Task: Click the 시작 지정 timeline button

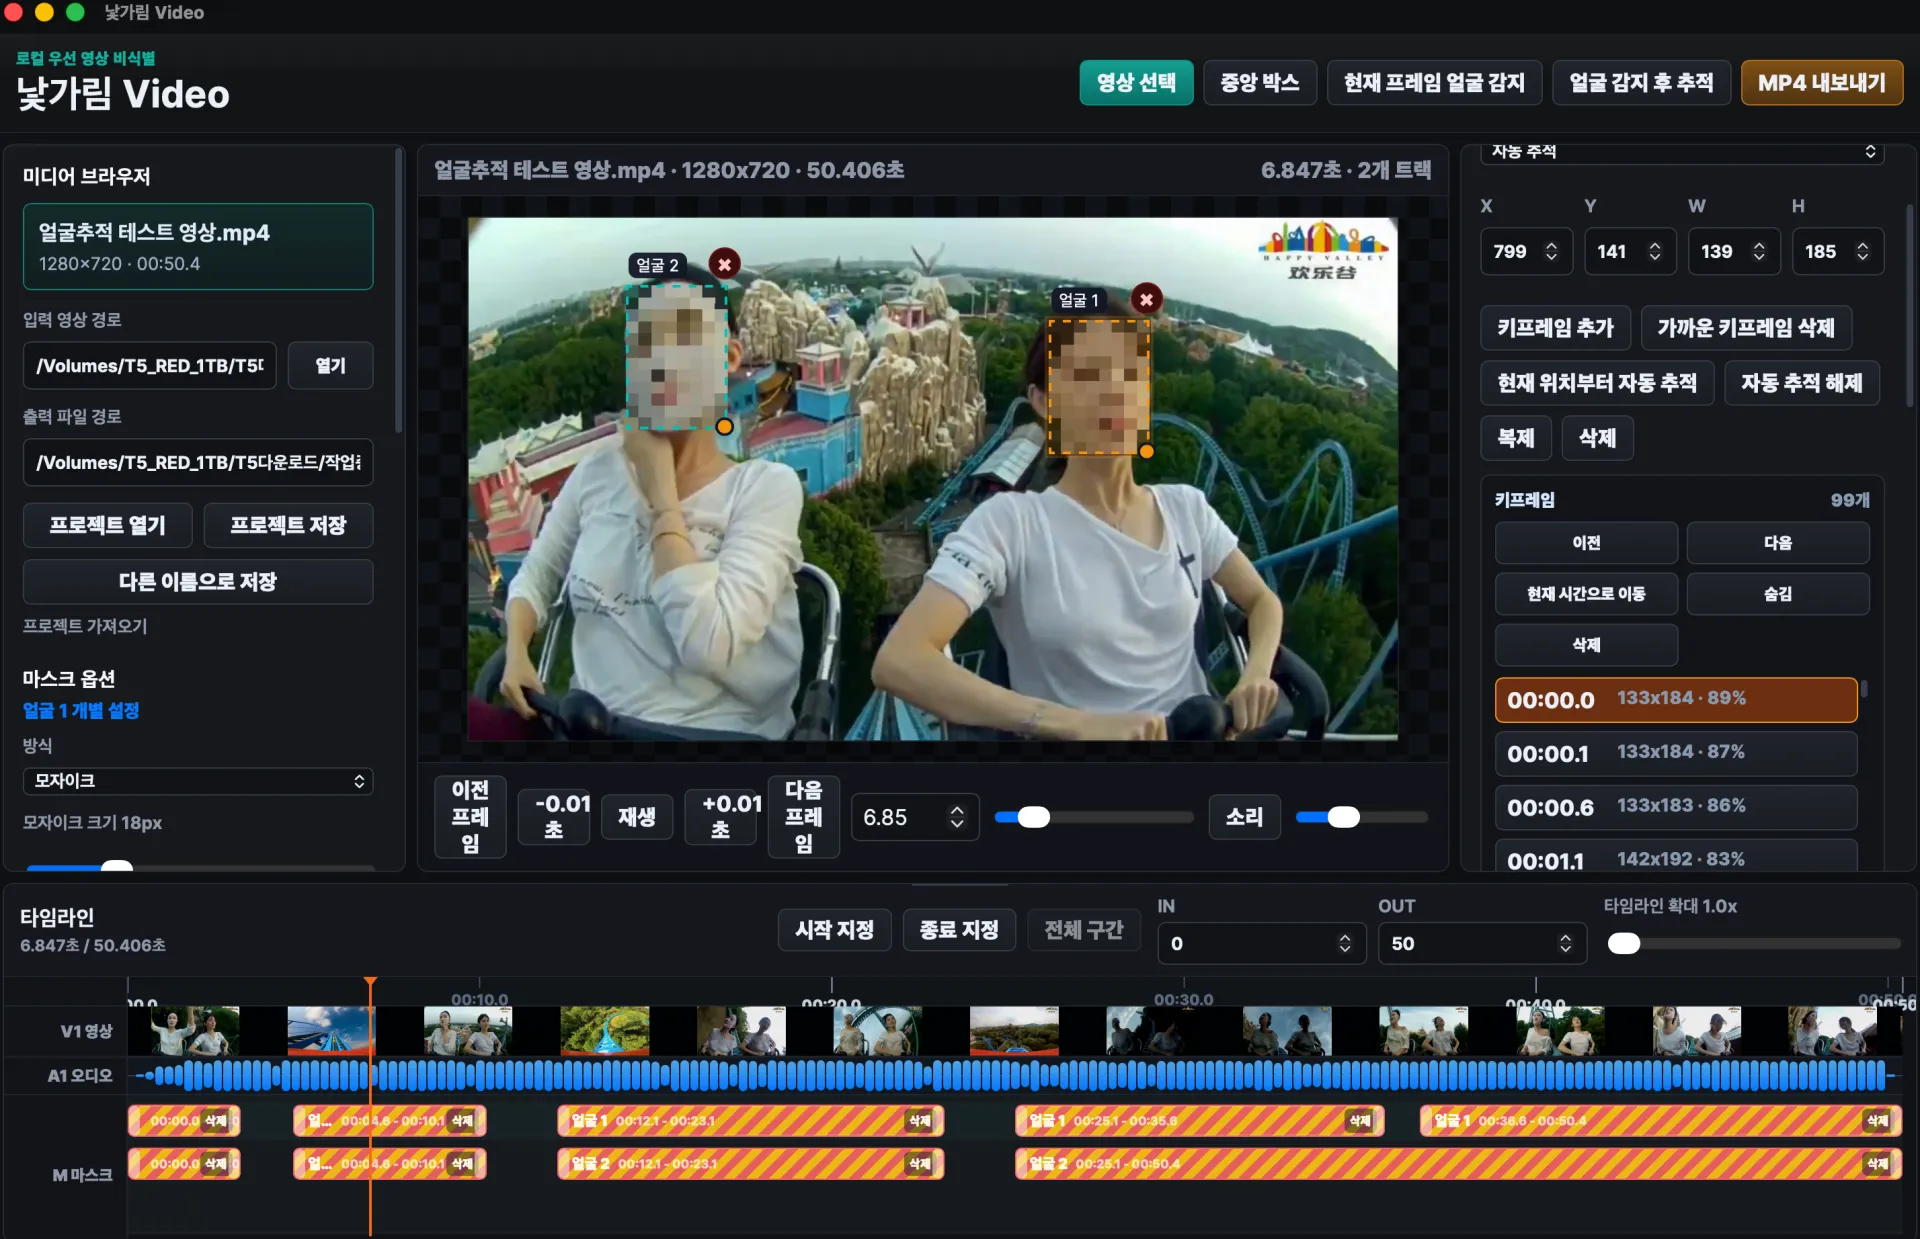Action: click(834, 930)
